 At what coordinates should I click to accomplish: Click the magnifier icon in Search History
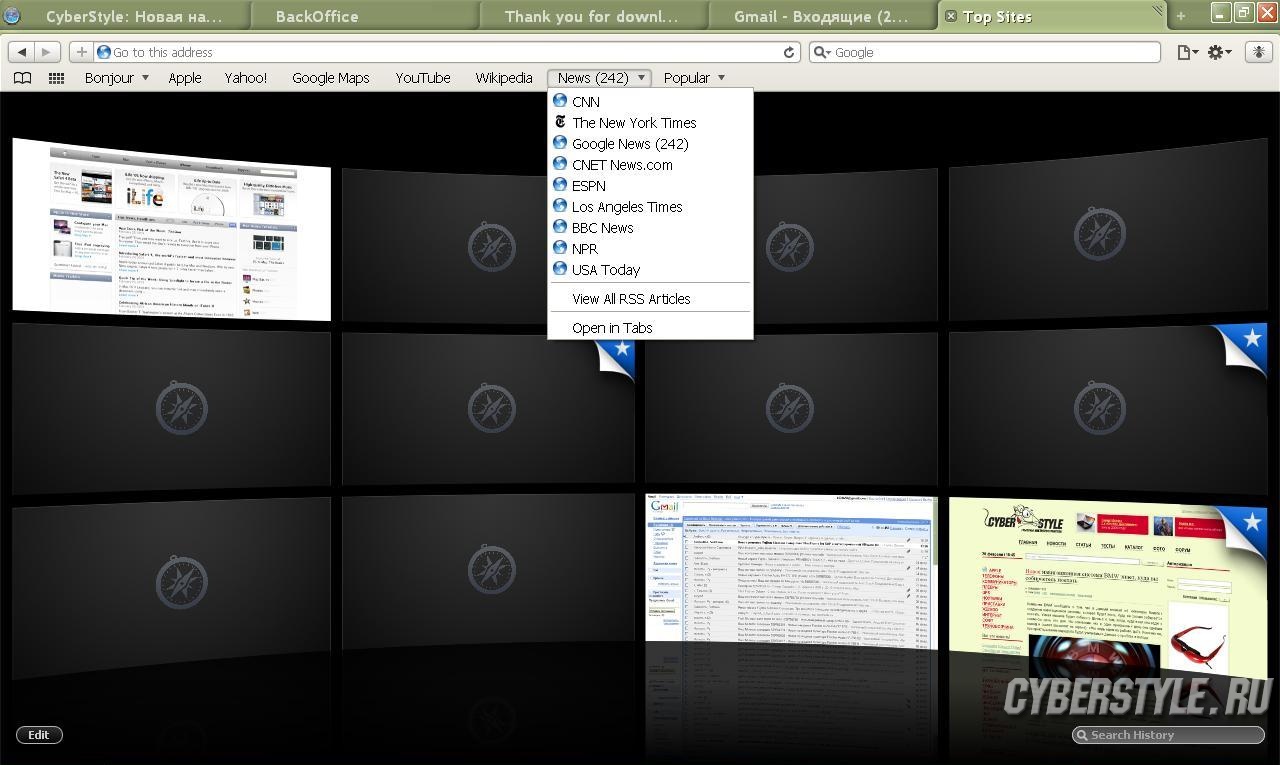coord(1081,735)
